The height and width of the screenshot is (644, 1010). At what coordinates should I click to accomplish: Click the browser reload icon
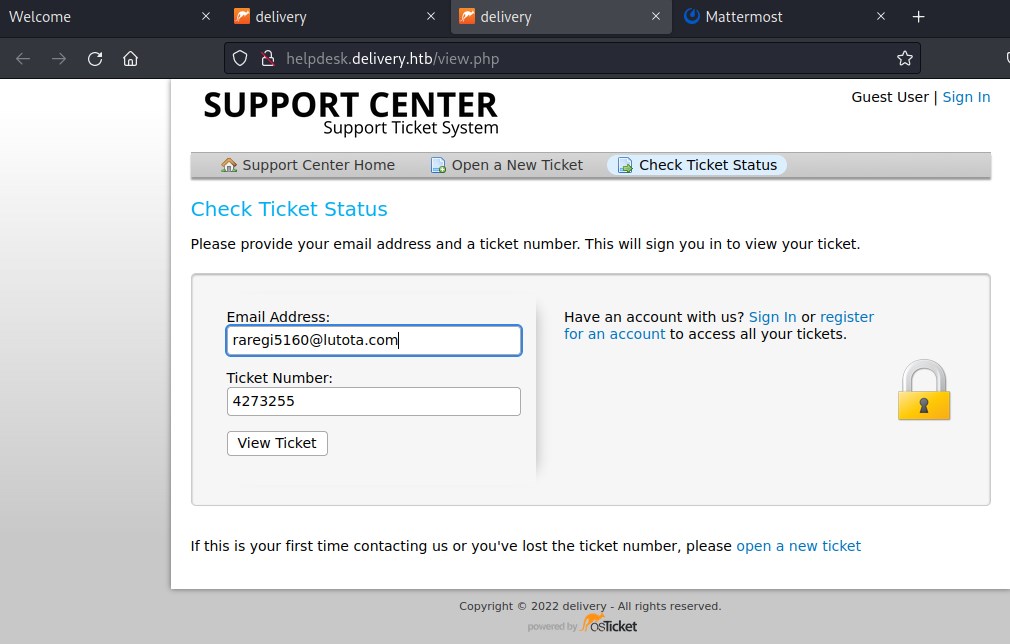(x=95, y=59)
